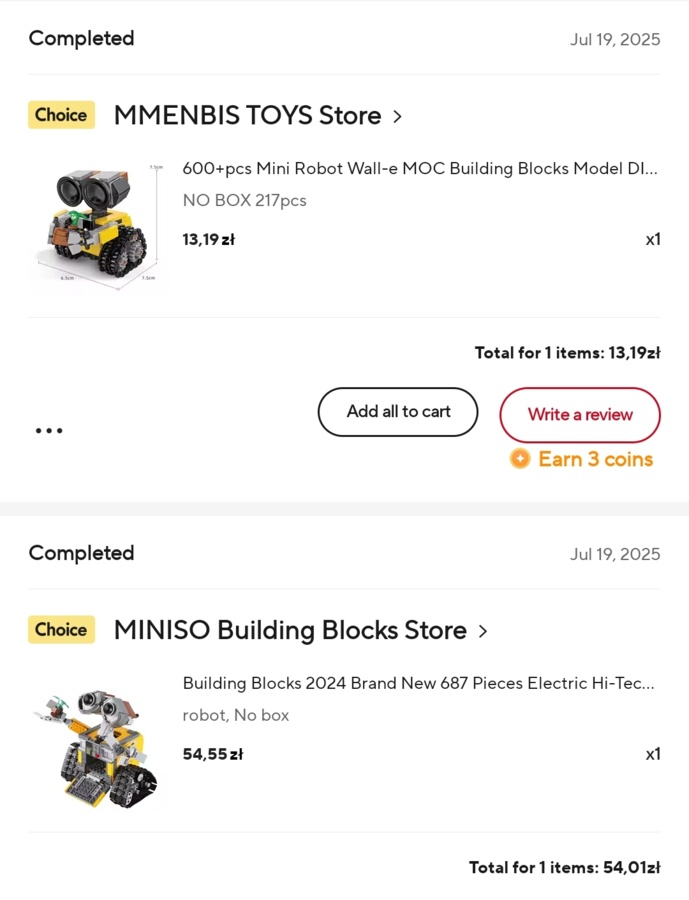The image size is (689, 900).
Task: Open the MMENBIS TOYS Store page
Action: click(247, 116)
